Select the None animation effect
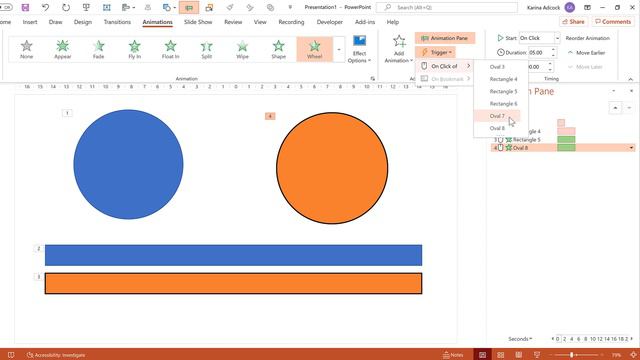Viewport: 640px width, 360px height. [27, 49]
